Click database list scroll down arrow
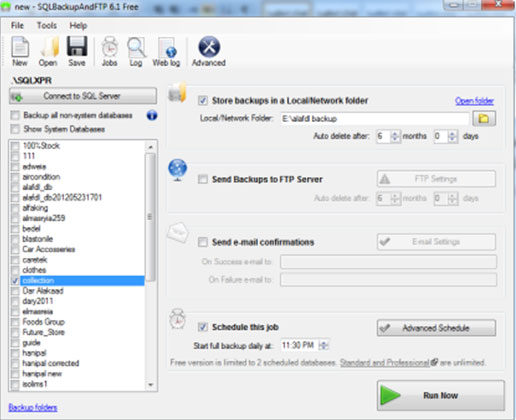The width and height of the screenshot is (516, 420). (x=151, y=385)
